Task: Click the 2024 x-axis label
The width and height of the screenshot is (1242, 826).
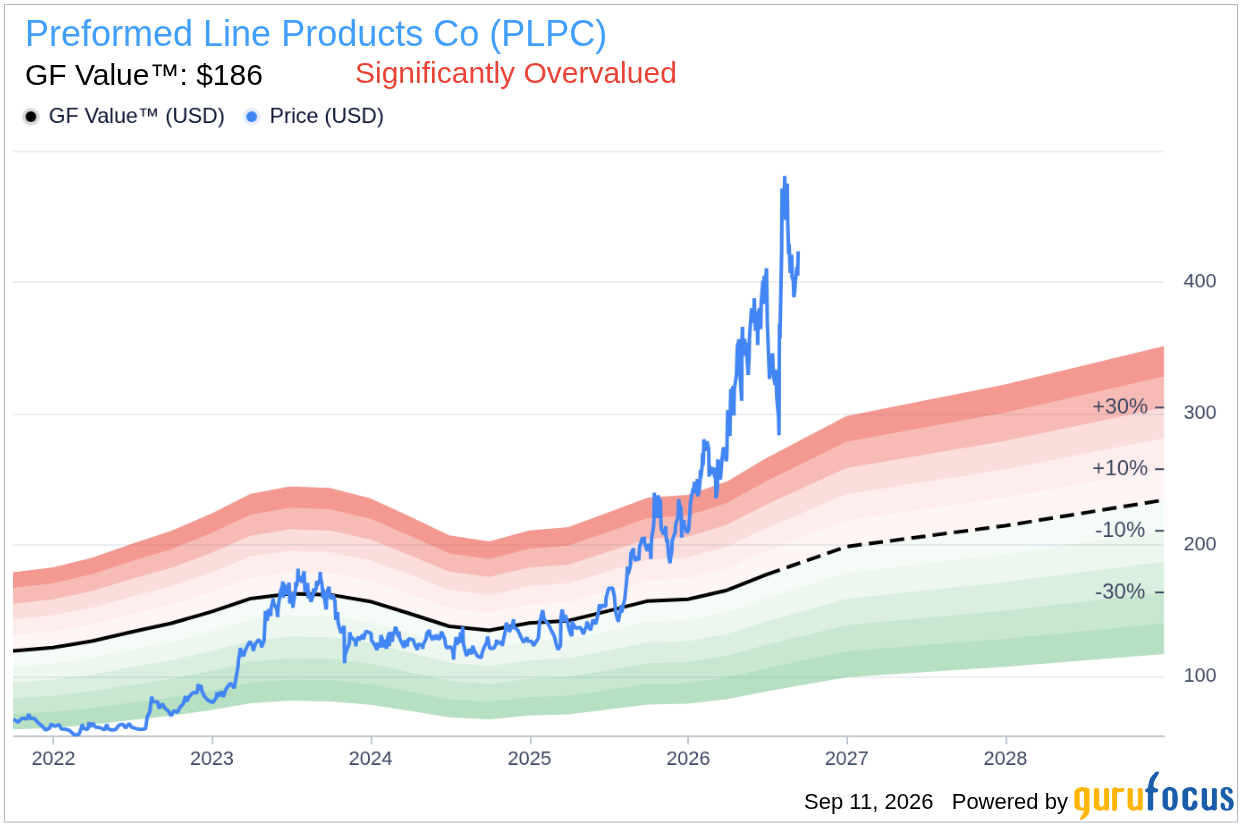Action: coord(371,758)
